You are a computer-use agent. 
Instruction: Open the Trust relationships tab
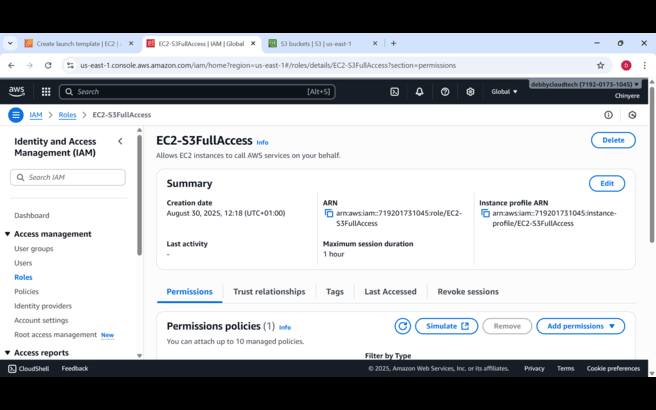269,292
